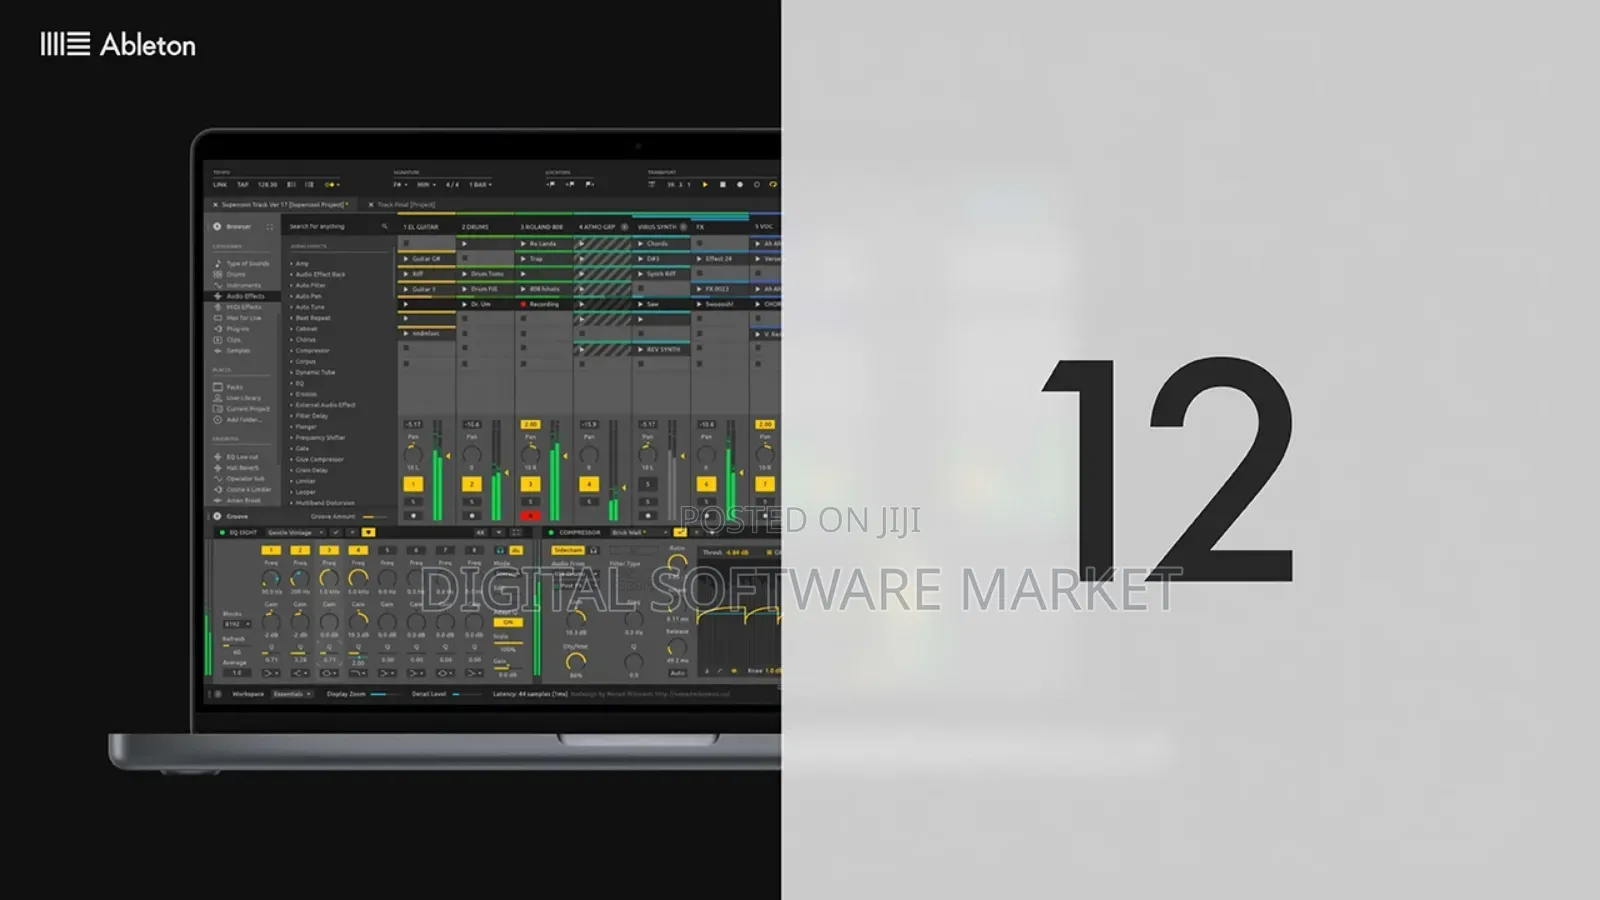The width and height of the screenshot is (1600, 900).
Task: Click the Ableton logo
Action: pyautogui.click(x=118, y=45)
